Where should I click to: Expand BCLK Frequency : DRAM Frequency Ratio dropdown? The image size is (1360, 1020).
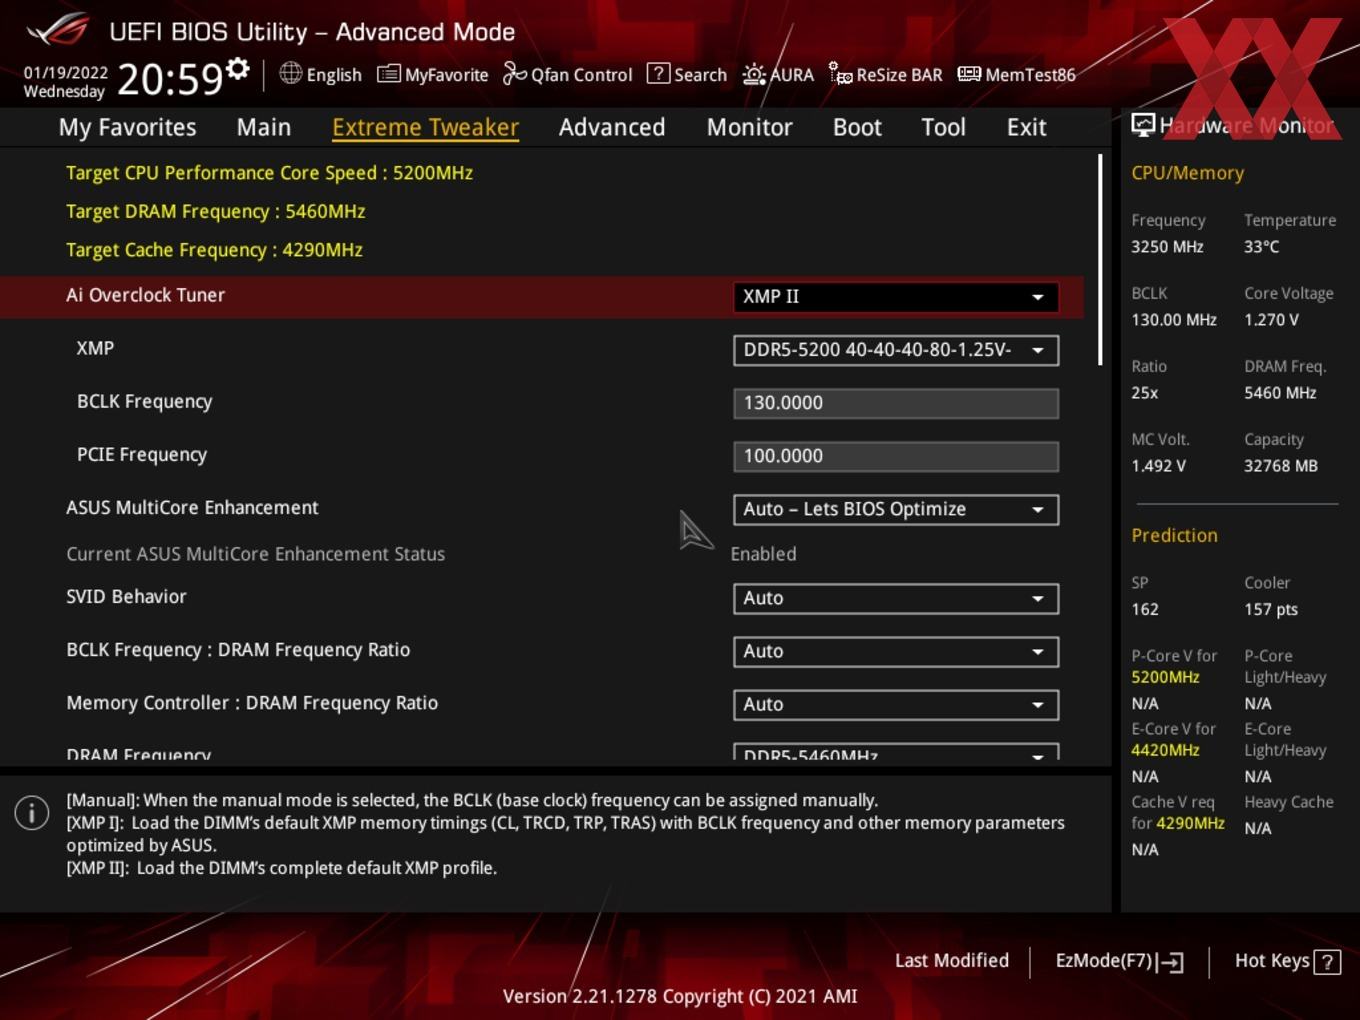[895, 651]
